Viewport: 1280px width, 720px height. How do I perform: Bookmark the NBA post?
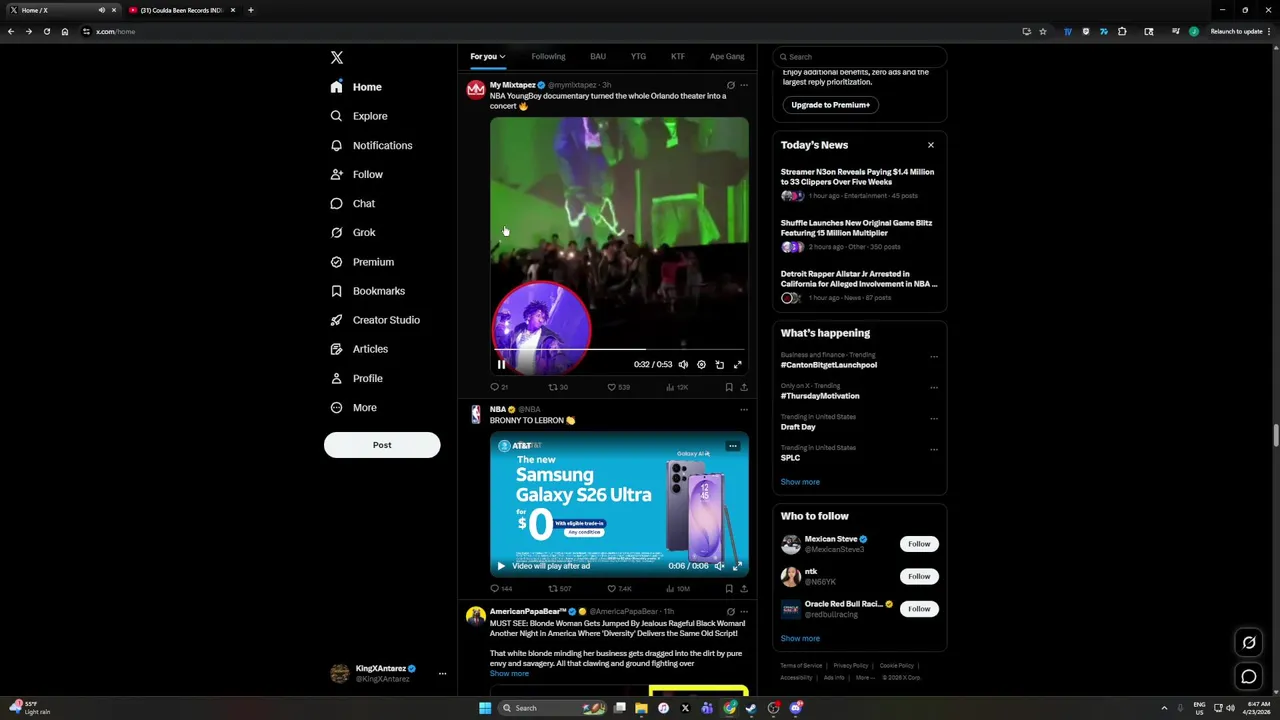(x=729, y=589)
